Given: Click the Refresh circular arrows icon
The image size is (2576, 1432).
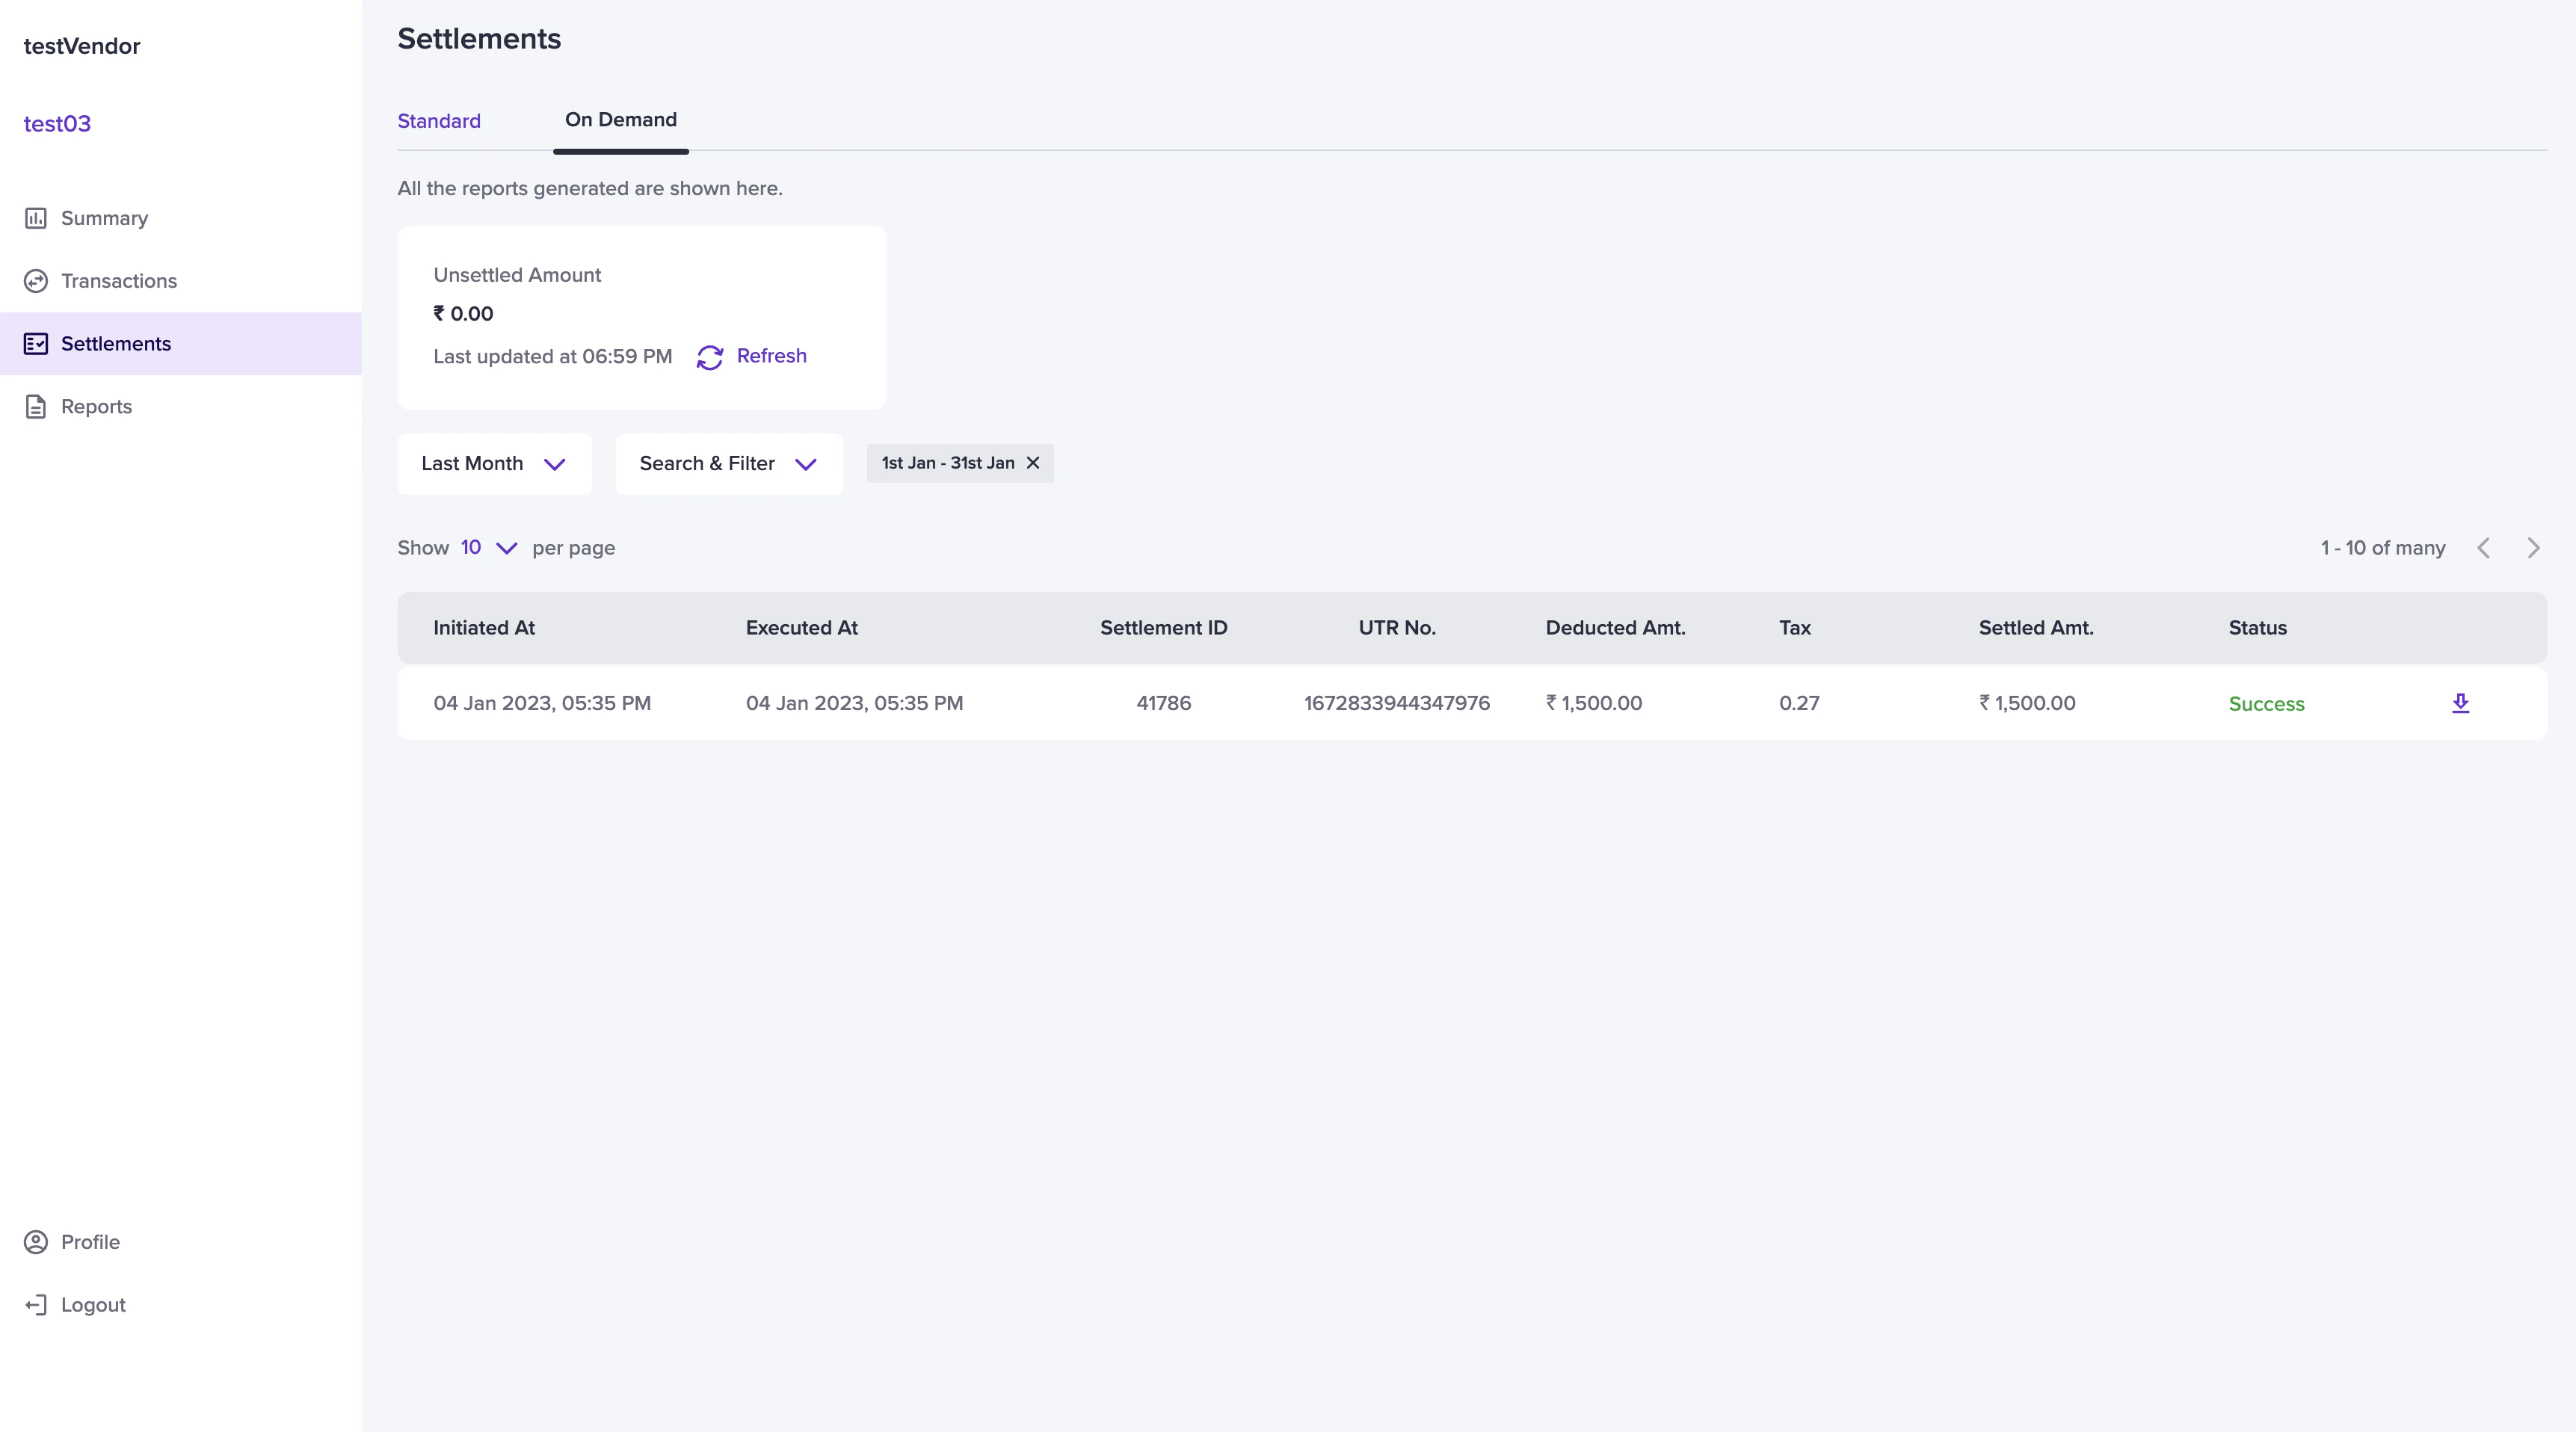Looking at the screenshot, I should pos(709,357).
